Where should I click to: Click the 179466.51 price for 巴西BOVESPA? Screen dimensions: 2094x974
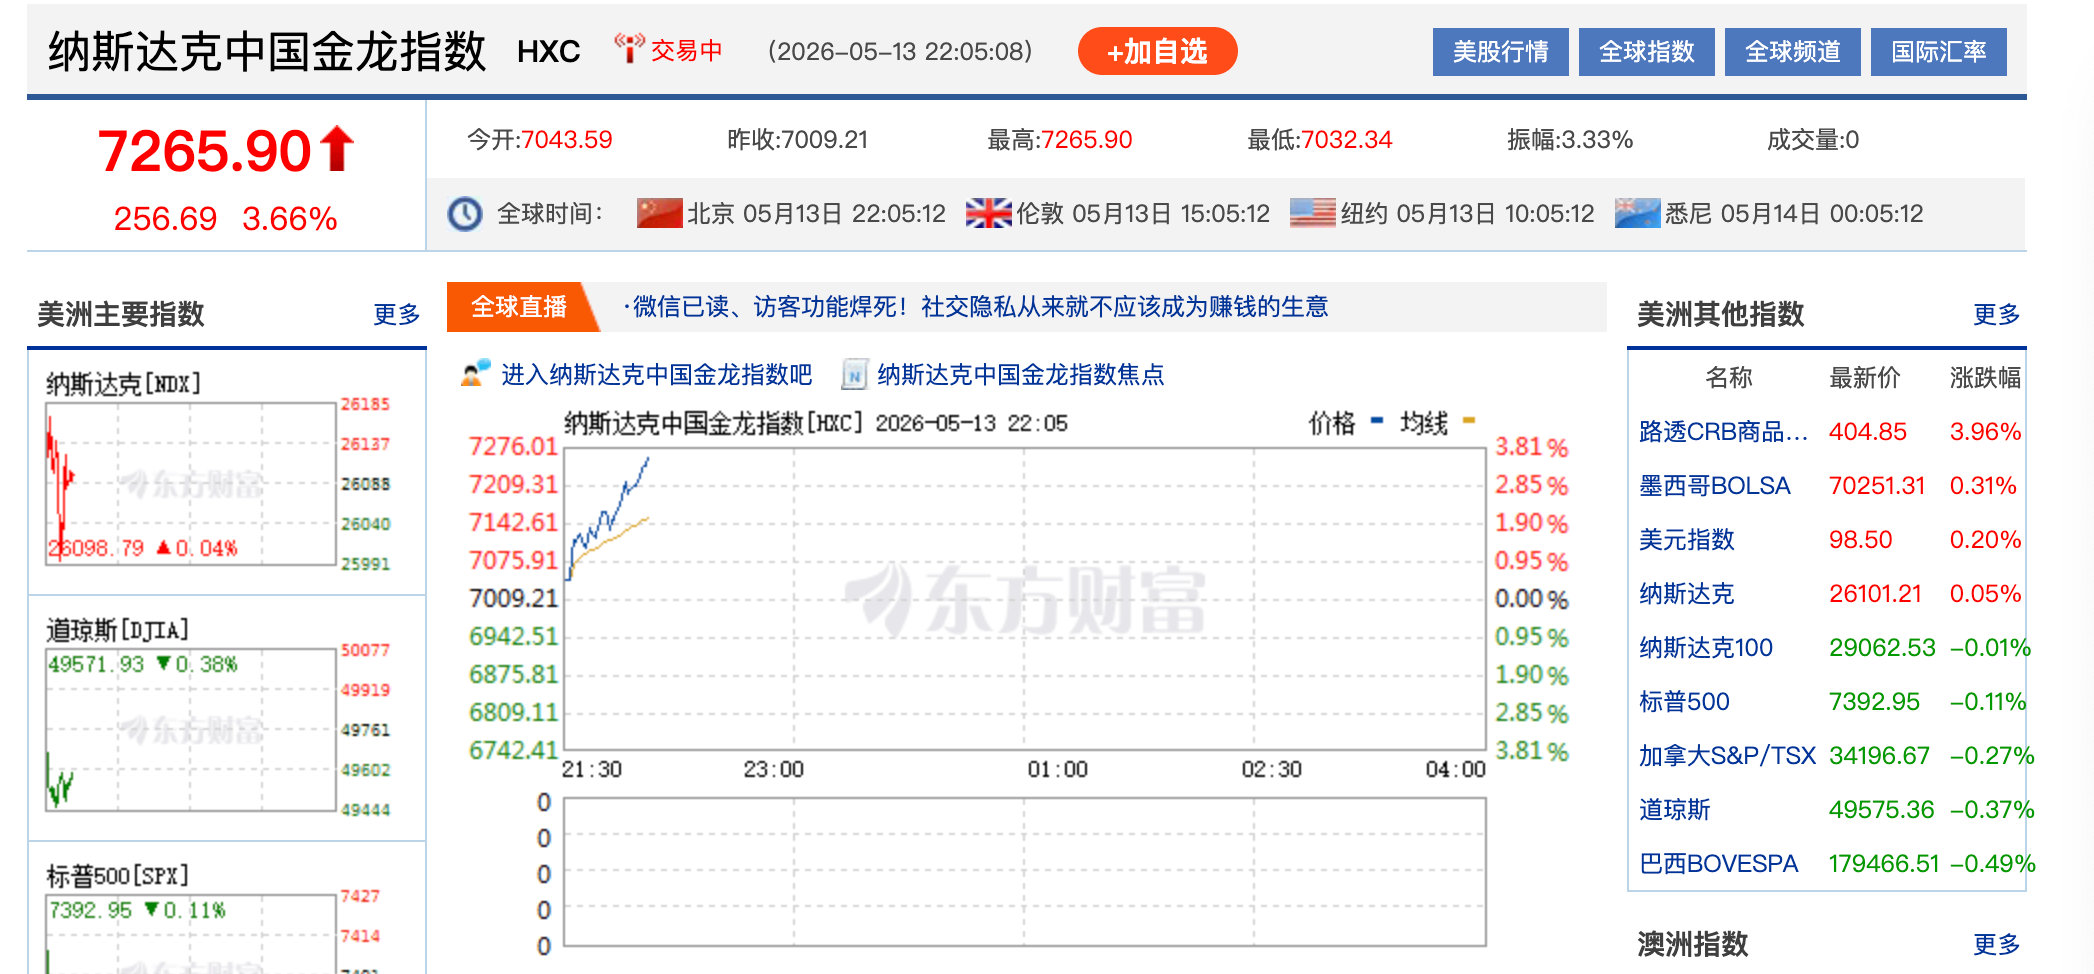[1884, 864]
